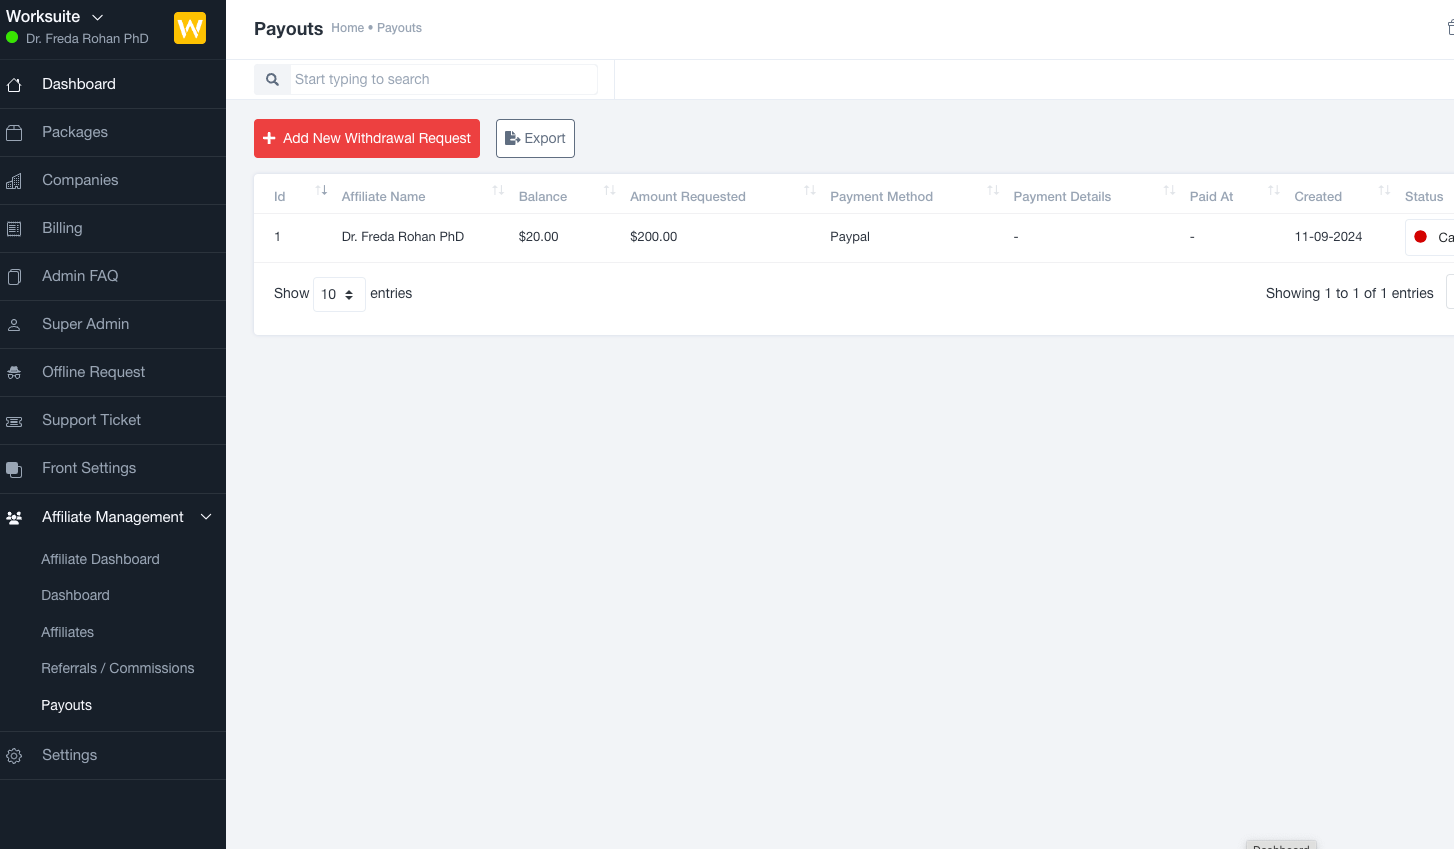The image size is (1454, 849).
Task: Click the Super Admin user icon
Action: (x=13, y=324)
